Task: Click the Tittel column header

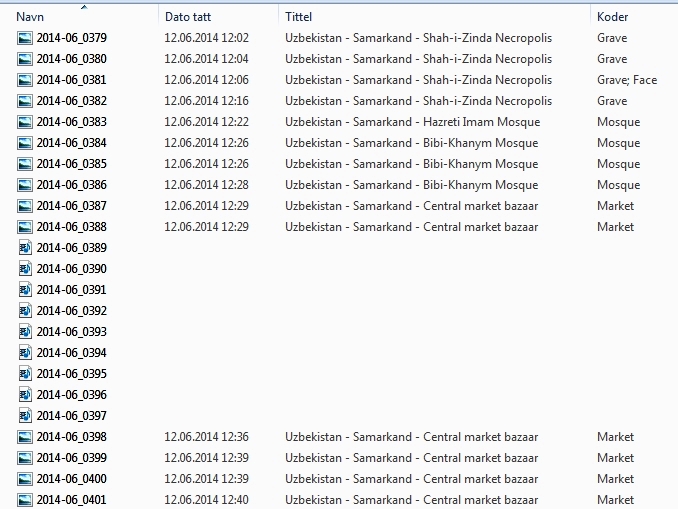Action: point(298,17)
